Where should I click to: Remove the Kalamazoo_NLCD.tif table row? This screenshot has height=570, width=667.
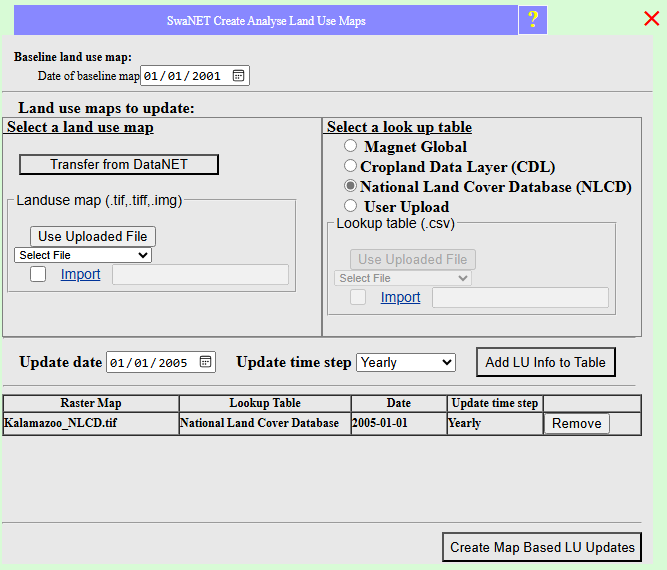(576, 424)
